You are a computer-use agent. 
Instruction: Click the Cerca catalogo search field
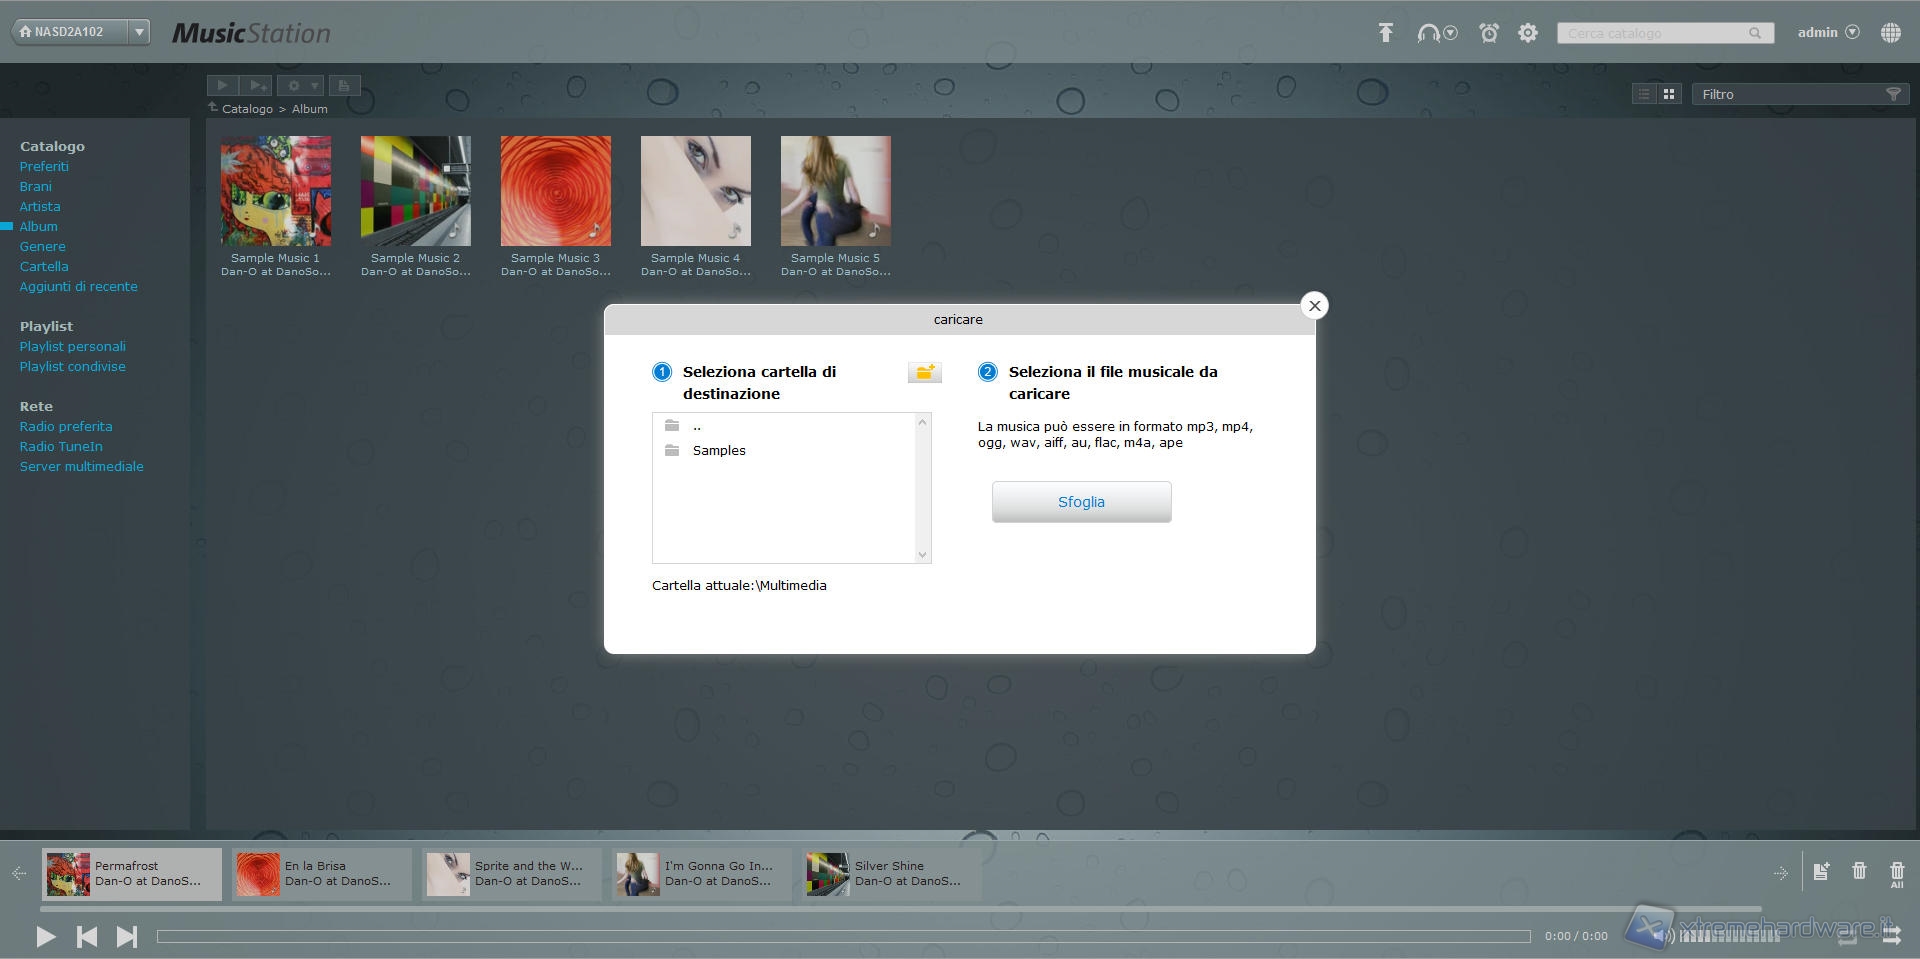tap(1655, 33)
